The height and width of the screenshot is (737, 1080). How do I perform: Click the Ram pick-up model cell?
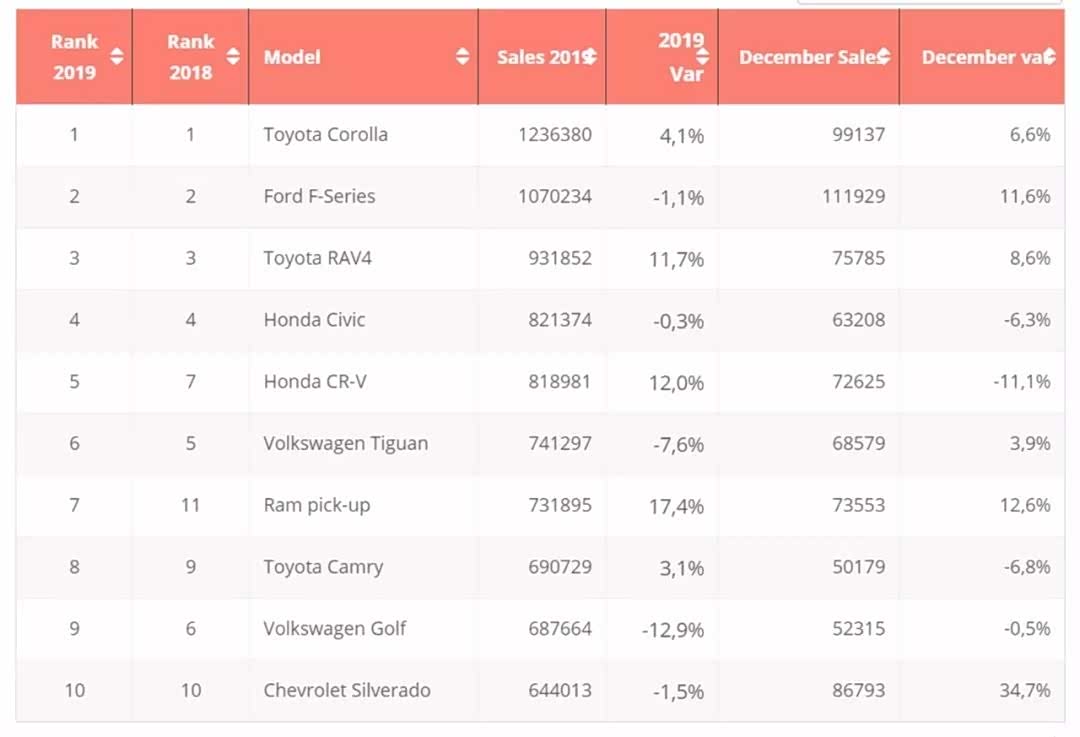[316, 506]
